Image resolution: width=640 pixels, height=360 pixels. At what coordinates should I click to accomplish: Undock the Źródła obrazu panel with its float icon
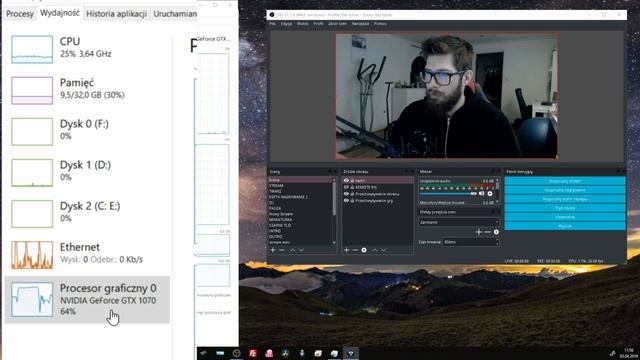pos(407,171)
